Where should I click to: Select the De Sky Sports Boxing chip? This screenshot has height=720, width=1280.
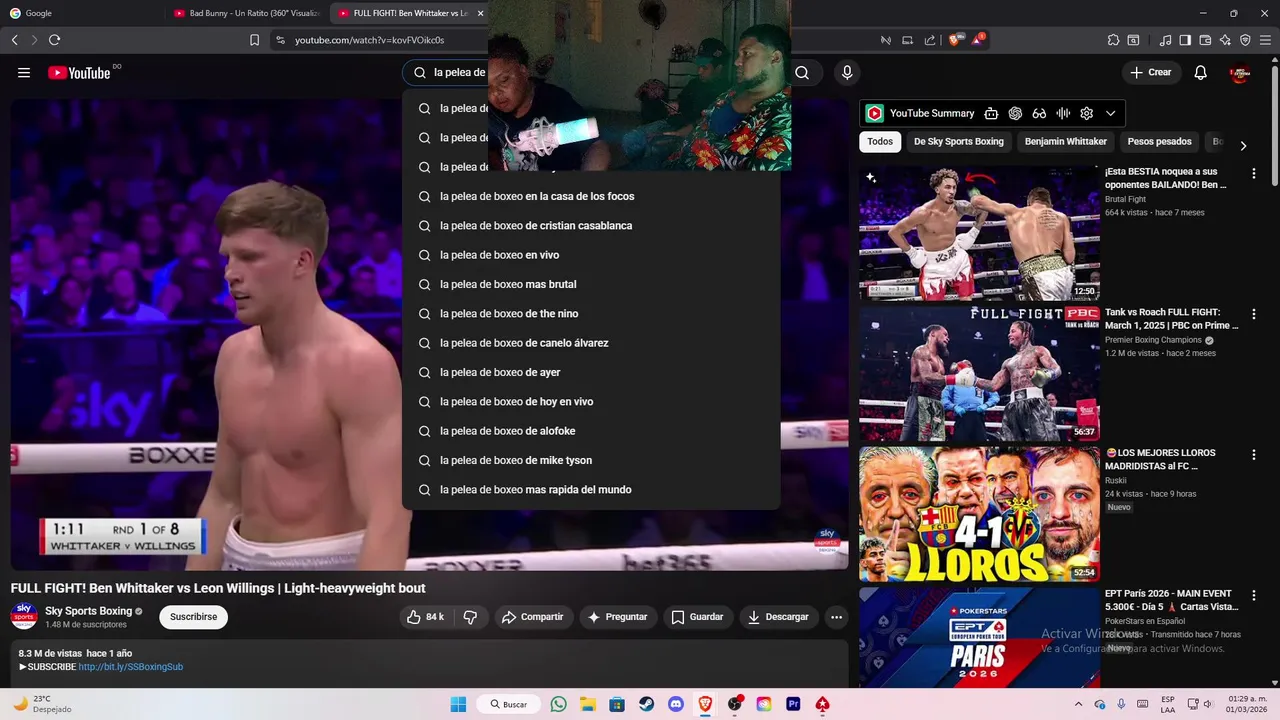coord(958,142)
